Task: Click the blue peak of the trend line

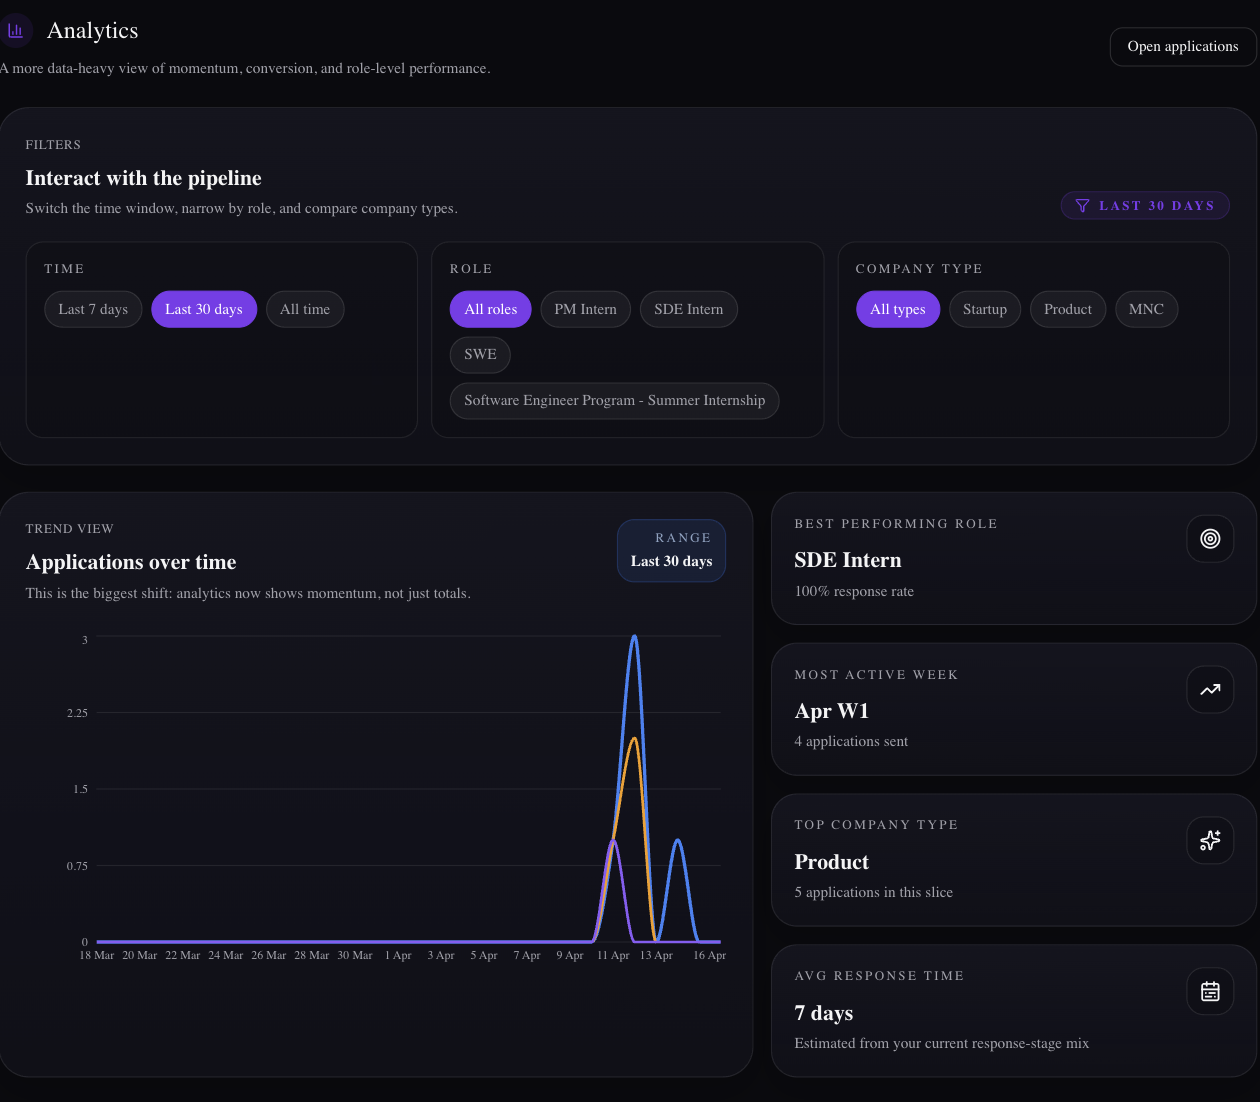Action: coord(634,637)
